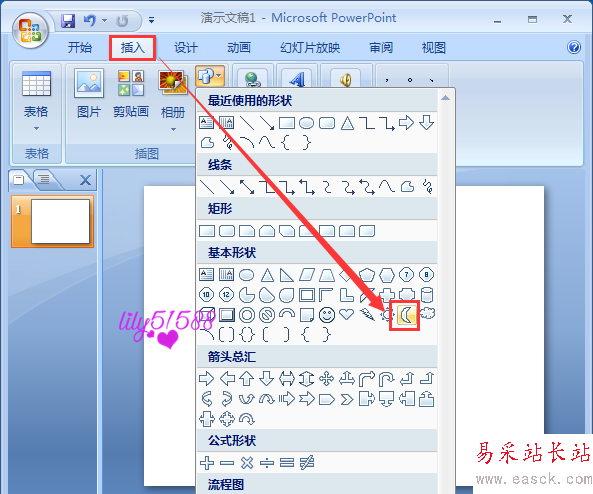Choose the heart shape

(x=346, y=314)
